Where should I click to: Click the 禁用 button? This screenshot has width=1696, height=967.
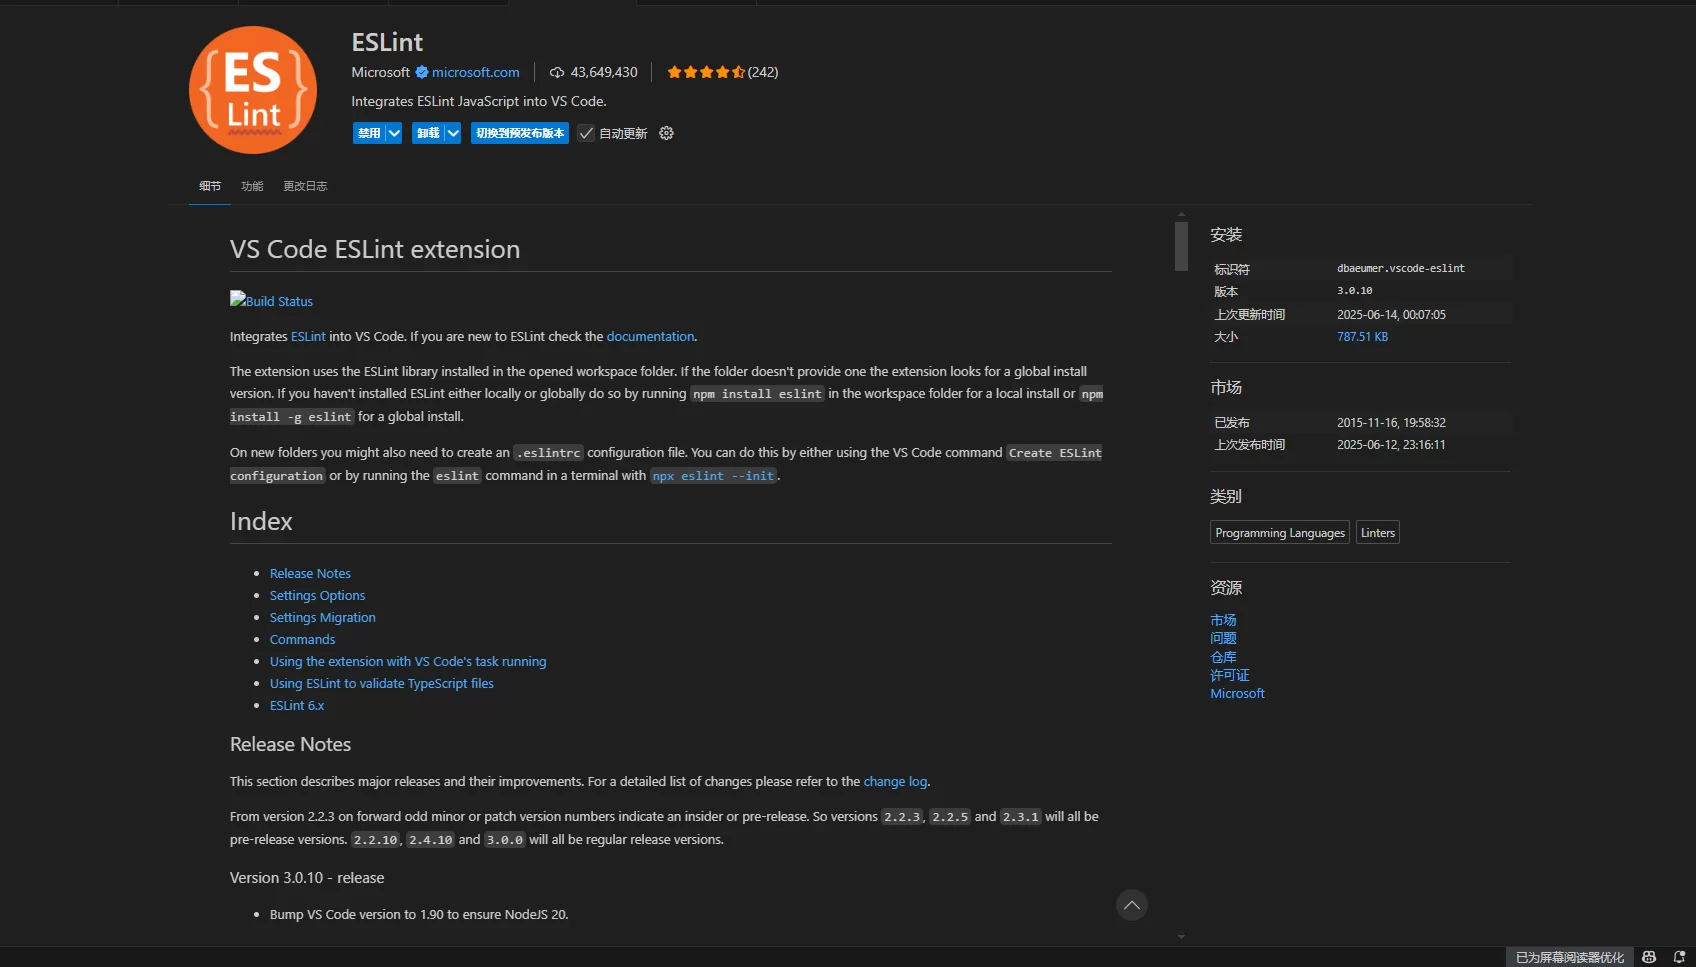tap(369, 133)
